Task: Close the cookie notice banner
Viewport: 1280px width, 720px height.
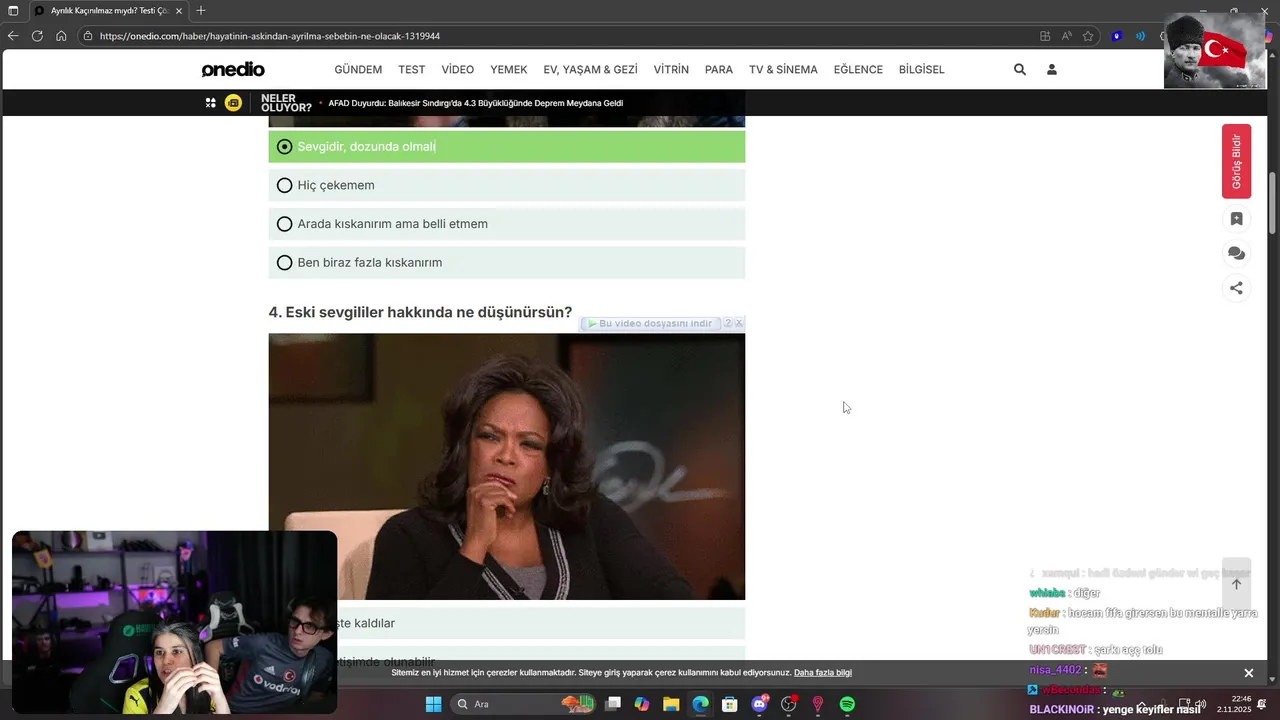Action: click(x=1248, y=673)
